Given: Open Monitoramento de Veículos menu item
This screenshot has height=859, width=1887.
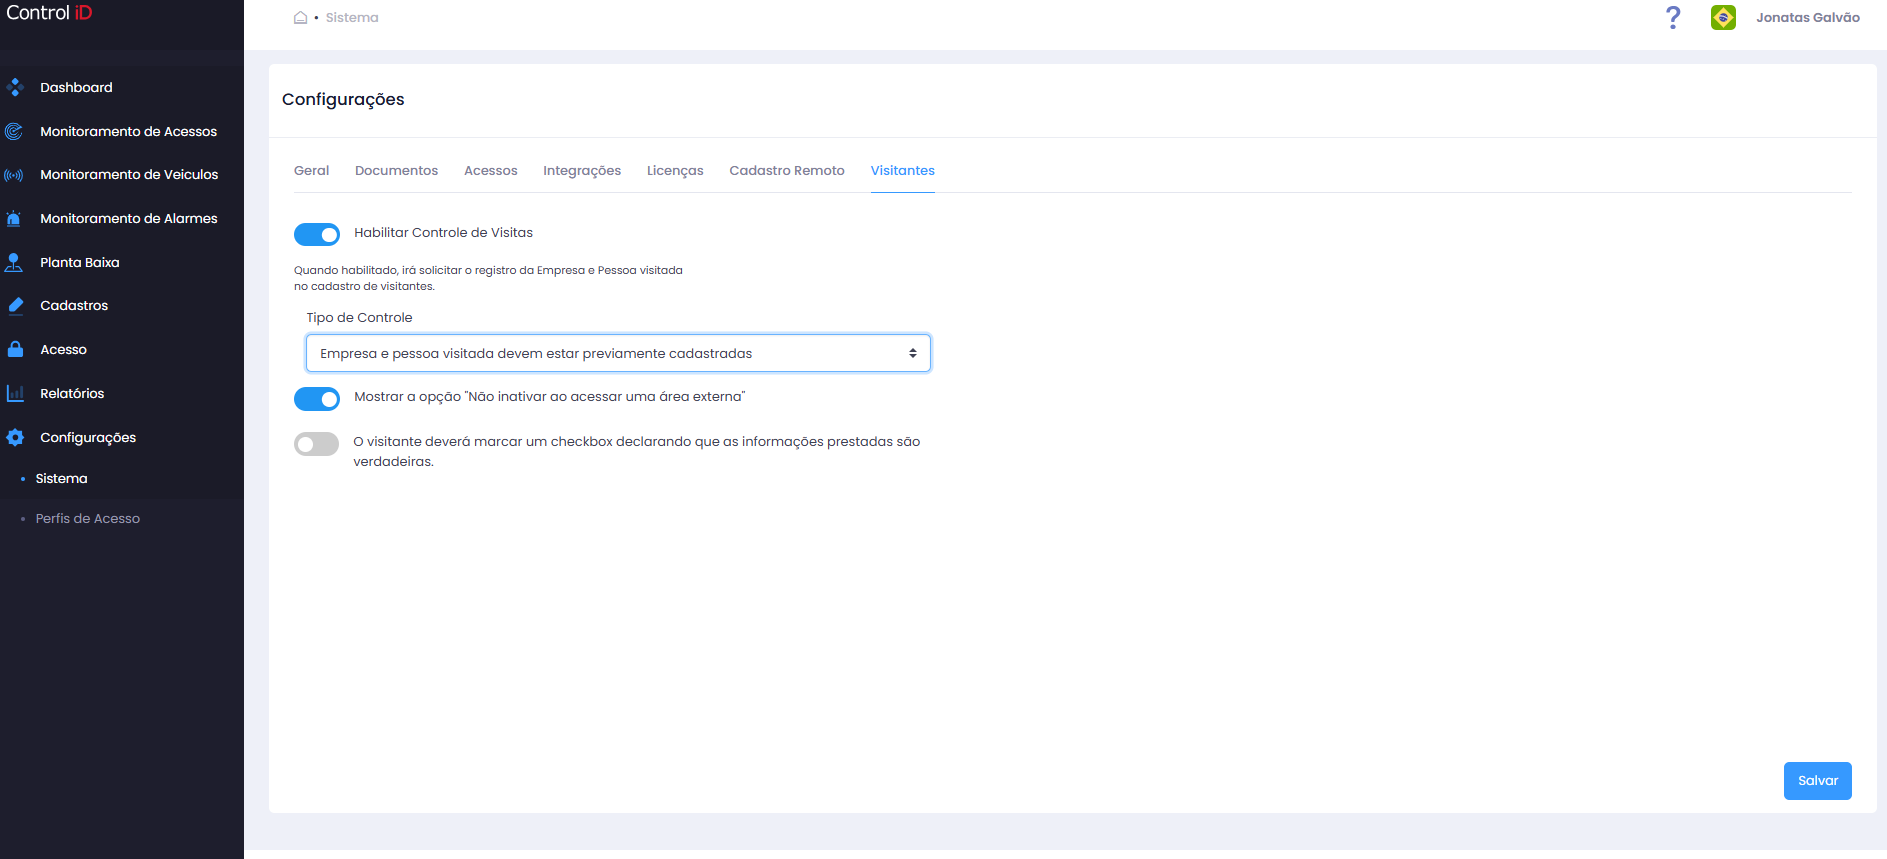Looking at the screenshot, I should 129,175.
